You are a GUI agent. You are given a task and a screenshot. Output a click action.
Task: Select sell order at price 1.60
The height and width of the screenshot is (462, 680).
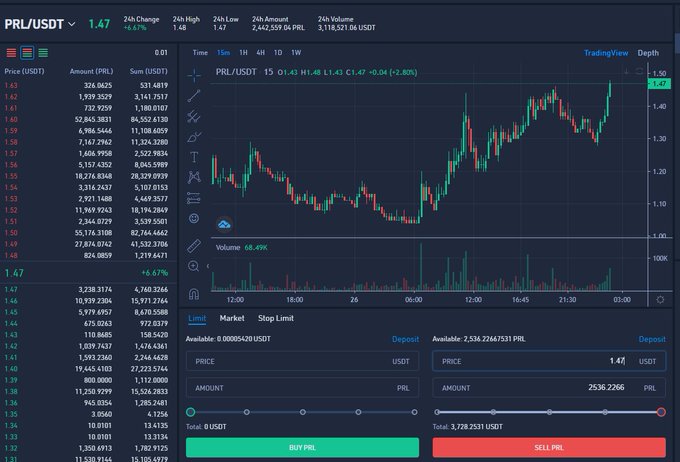coord(86,119)
